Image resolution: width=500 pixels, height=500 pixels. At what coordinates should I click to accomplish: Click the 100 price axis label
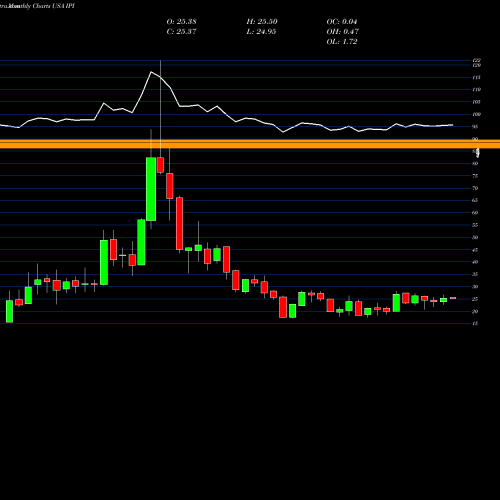click(477, 114)
